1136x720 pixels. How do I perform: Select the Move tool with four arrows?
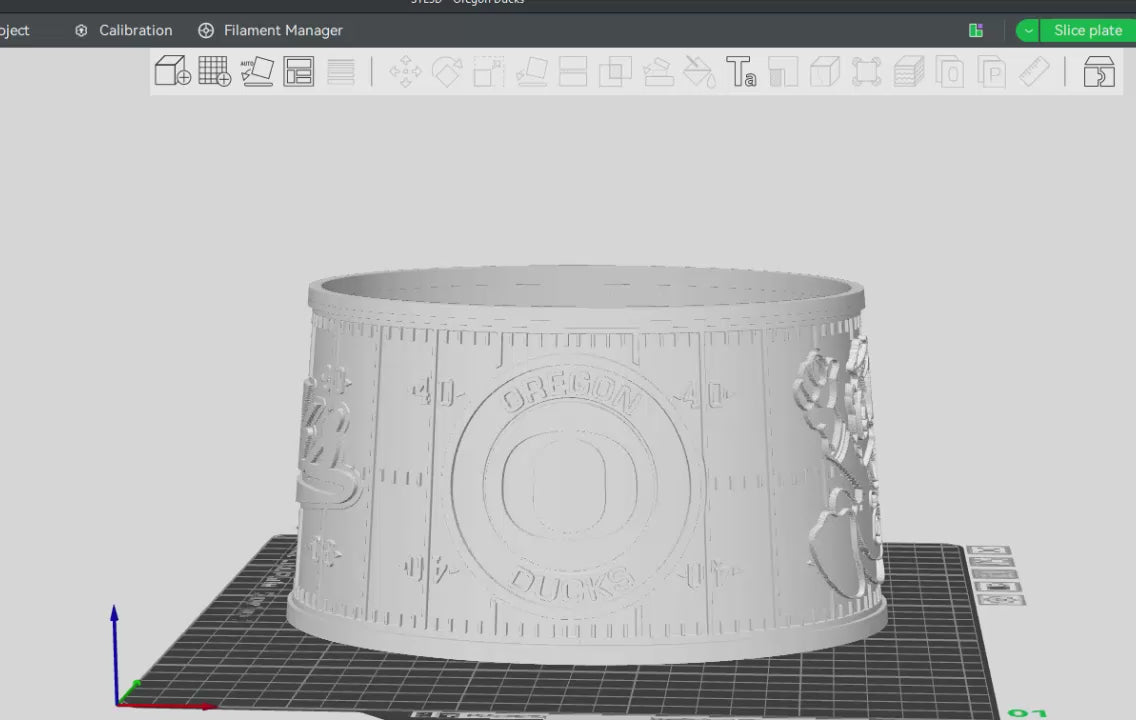coord(405,72)
